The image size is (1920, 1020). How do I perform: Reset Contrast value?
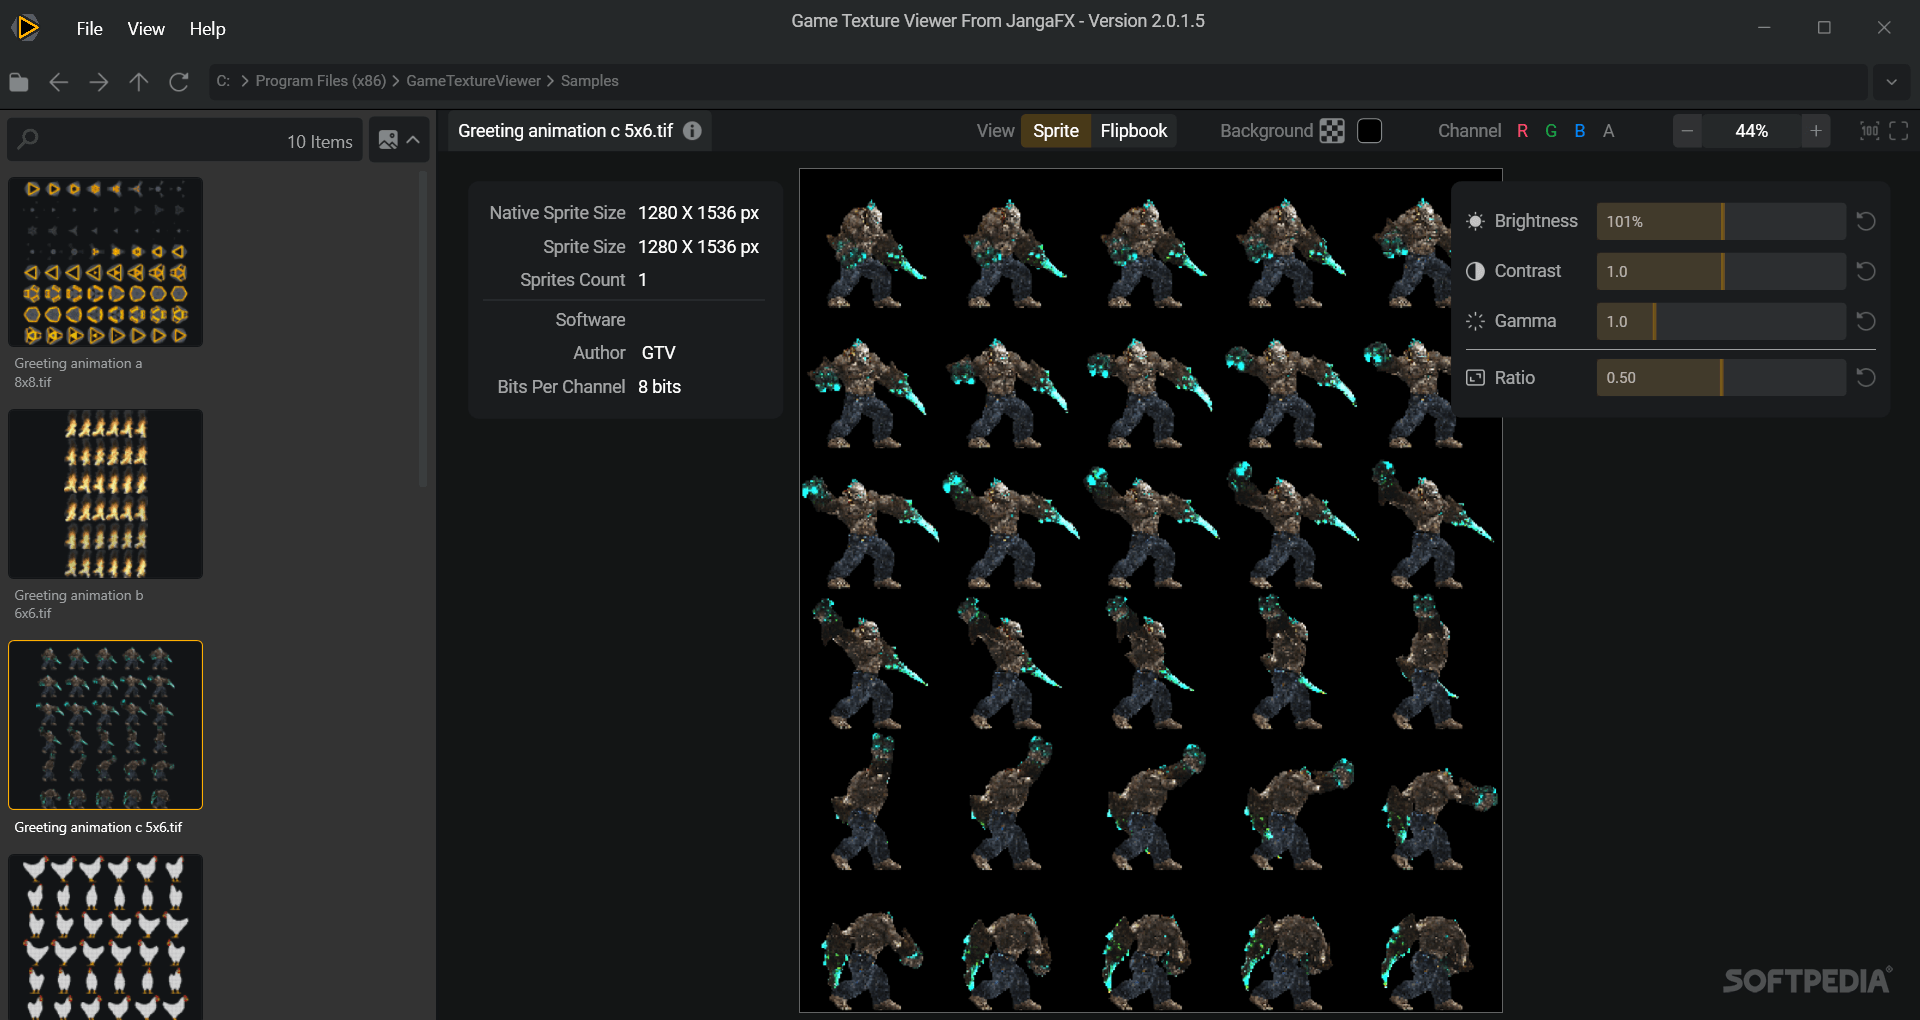(1866, 271)
